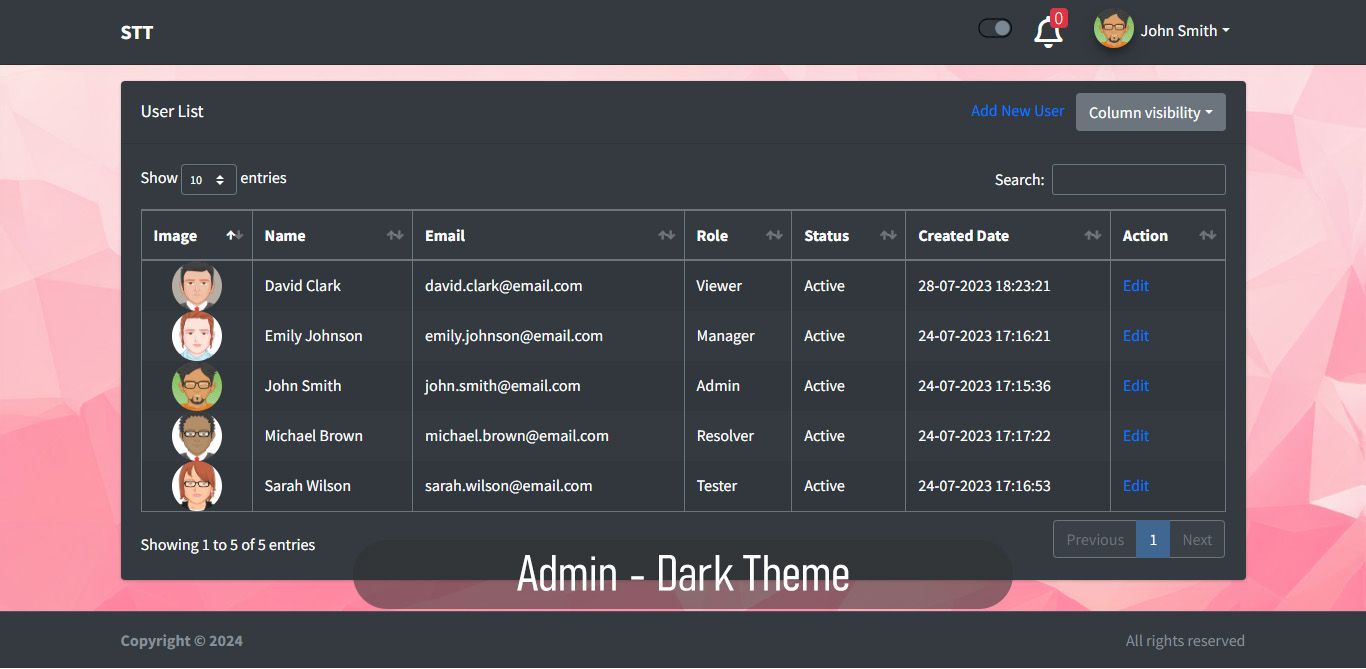
Task: Click John Smith's avatar in header
Action: [x=1113, y=30]
